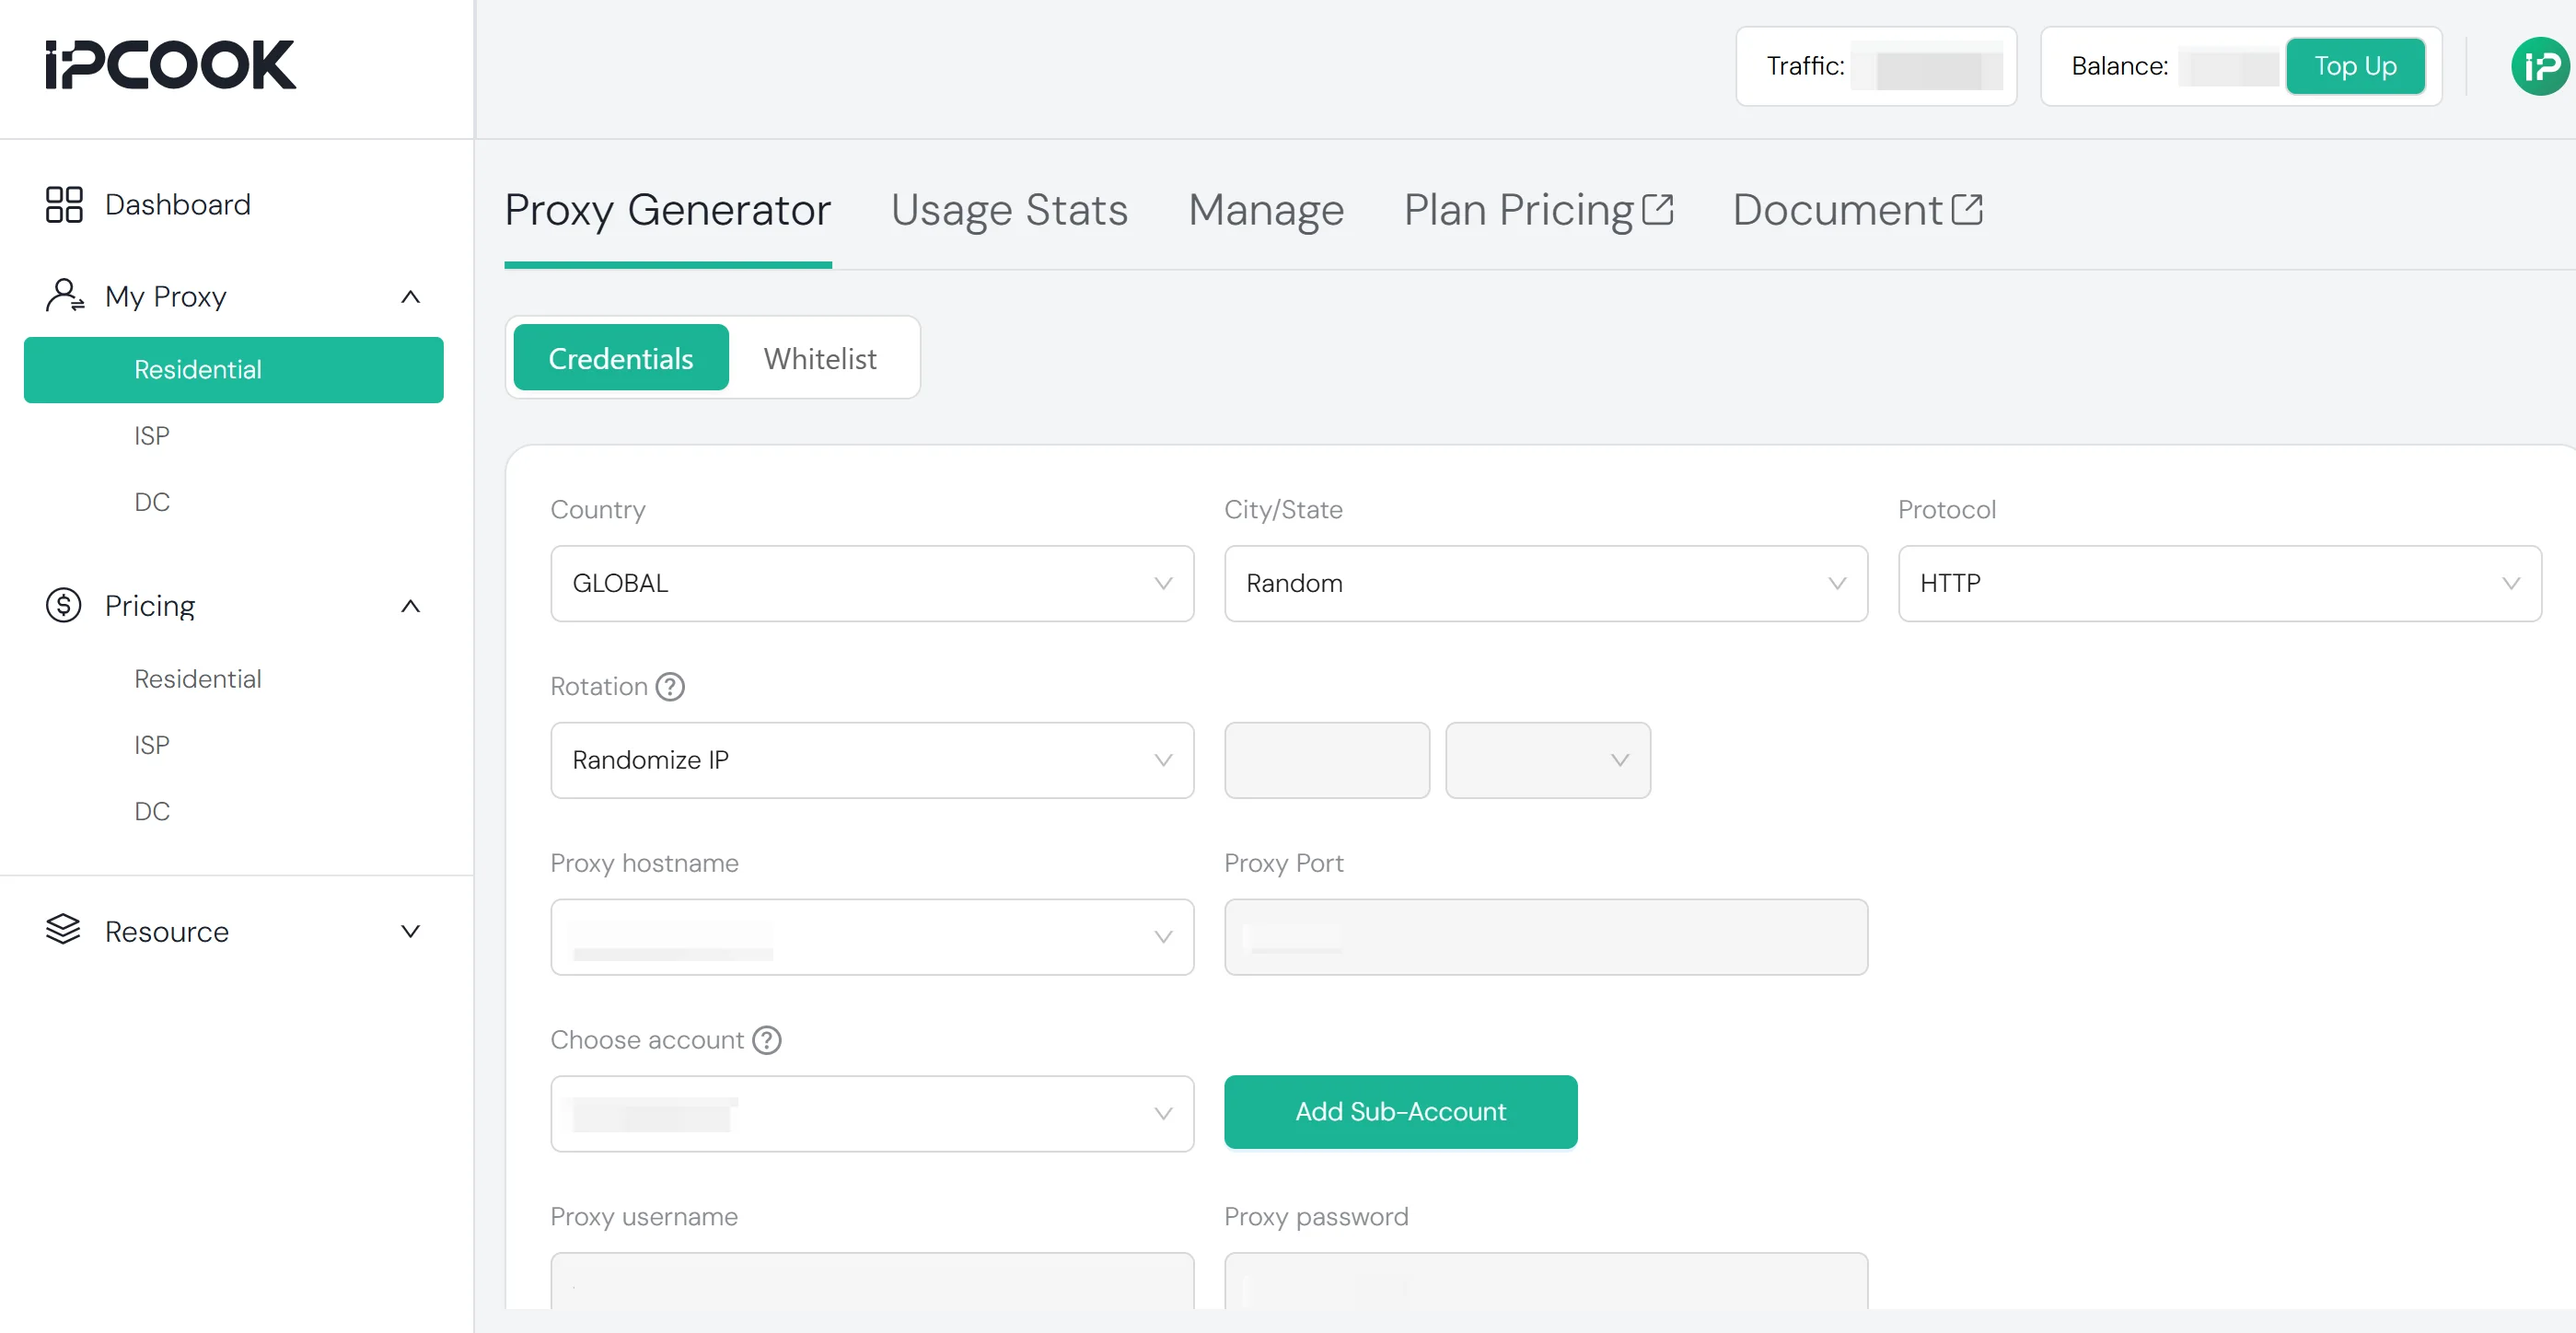The width and height of the screenshot is (2576, 1333).
Task: Select DC under Pricing
Action: (152, 811)
